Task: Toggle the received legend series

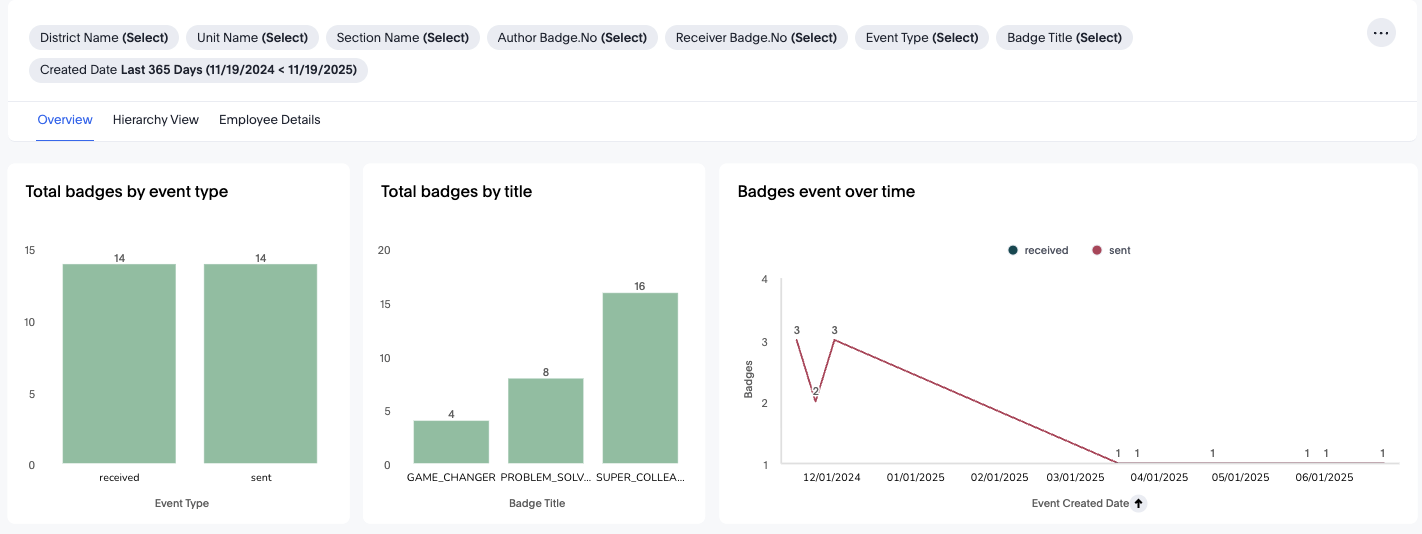Action: pos(1039,250)
